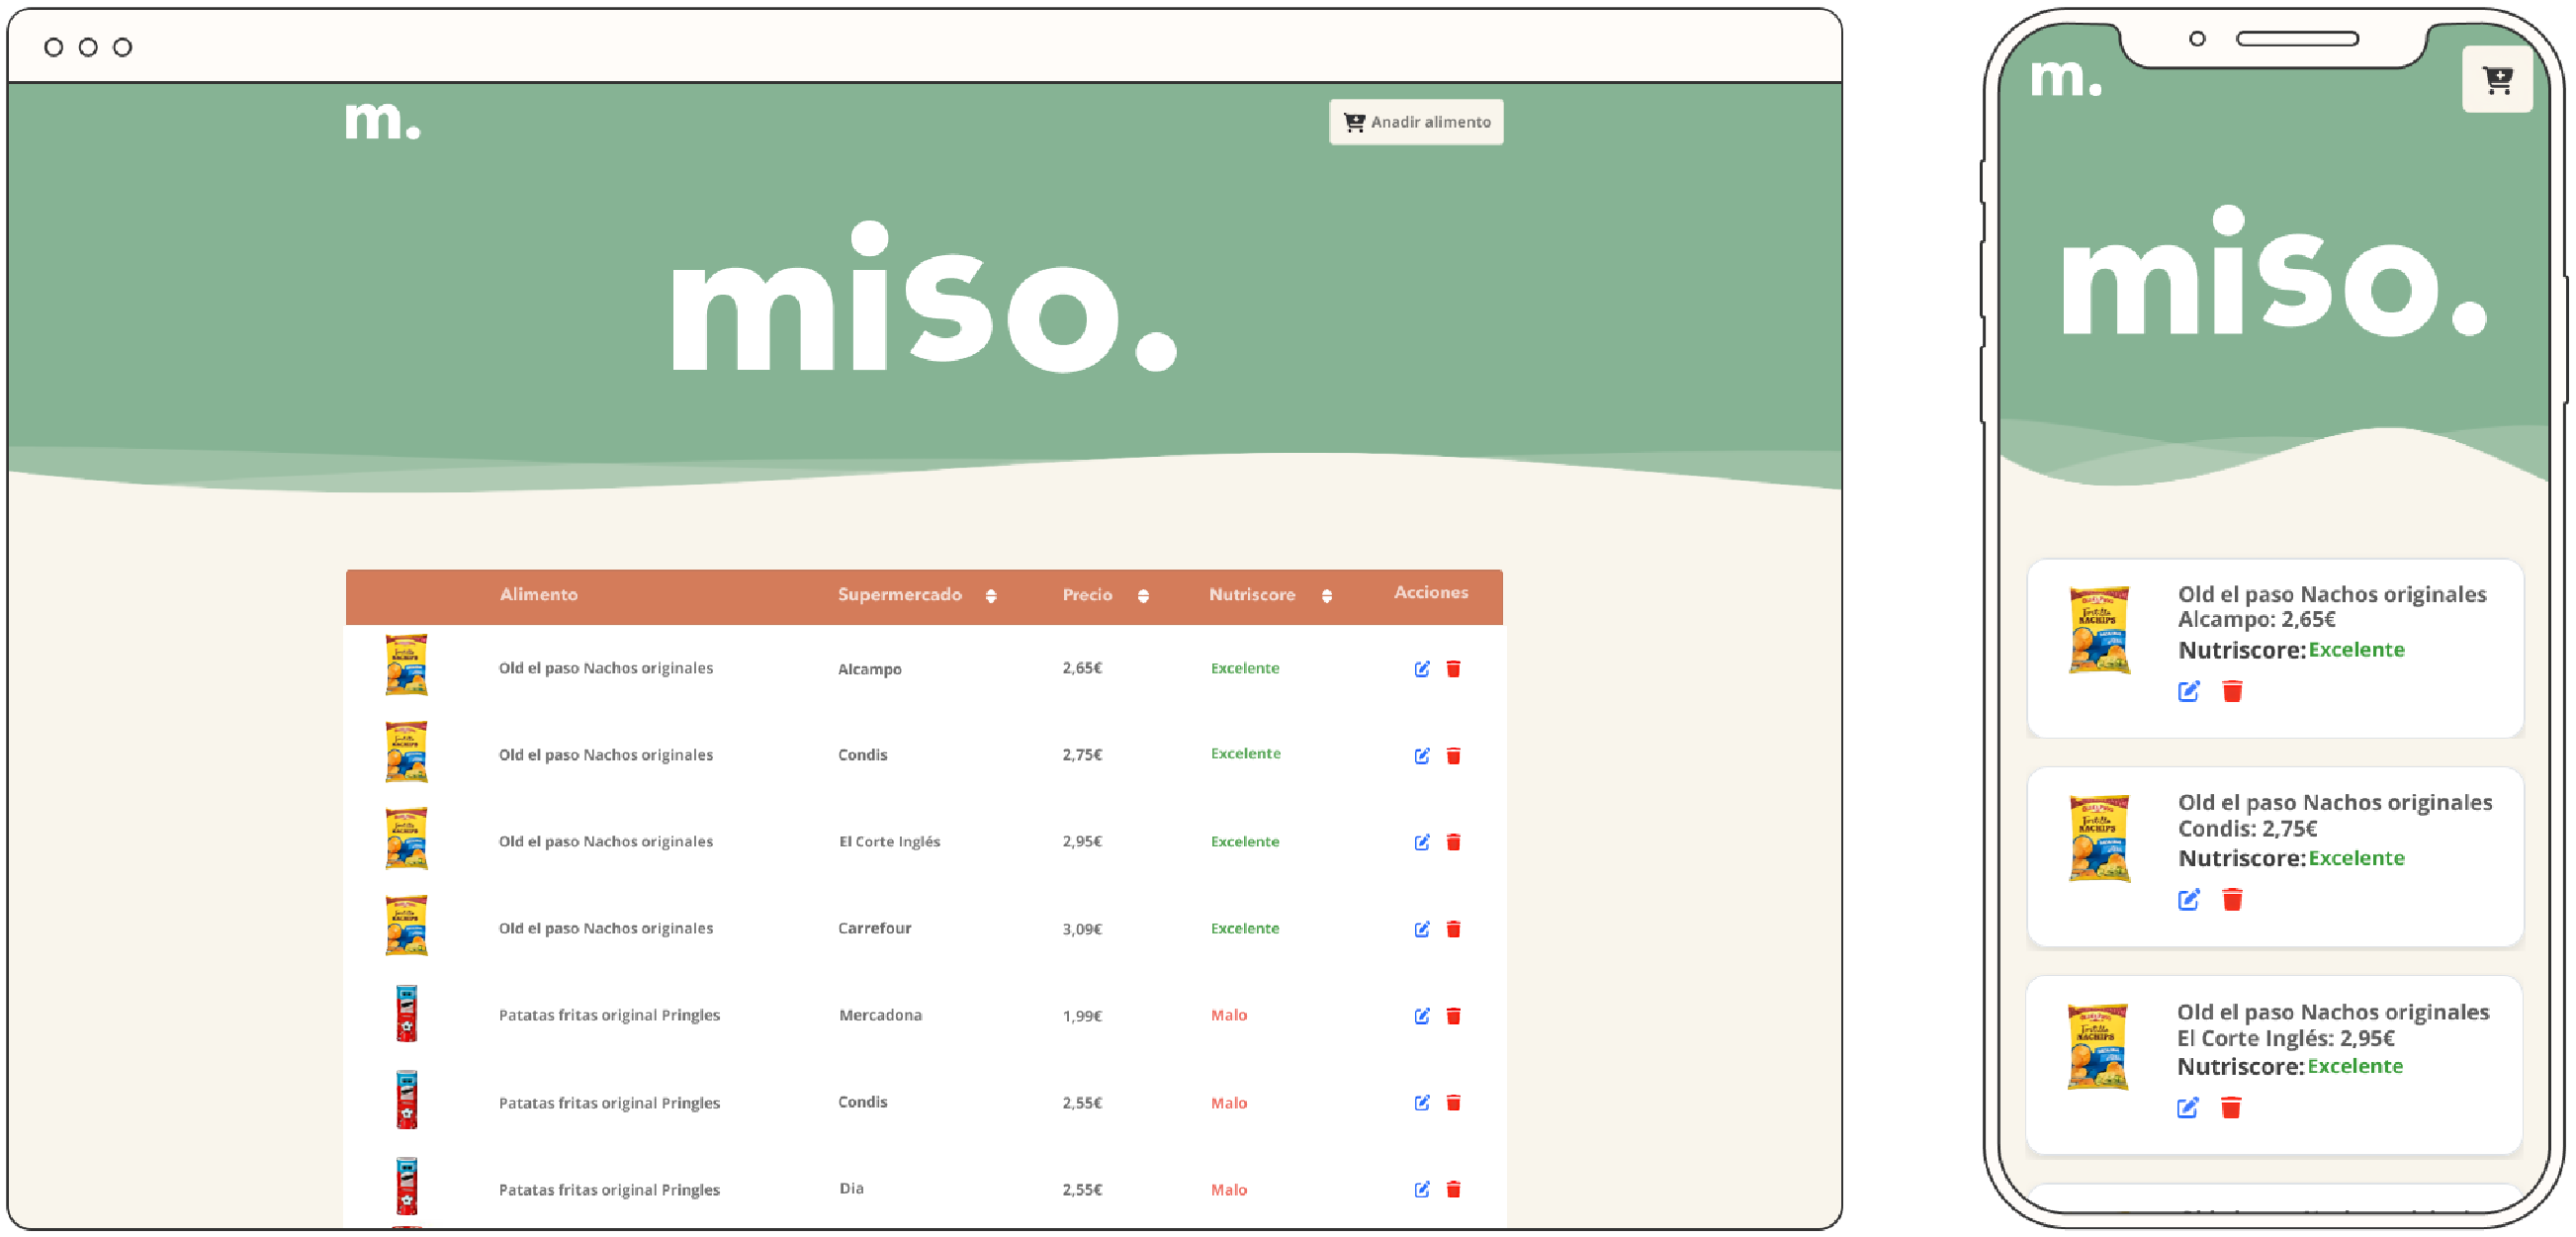Tap 'El Corte Inglés: 2,95€' on mobile card
The width and height of the screenshot is (2576, 1237).
point(2286,1038)
